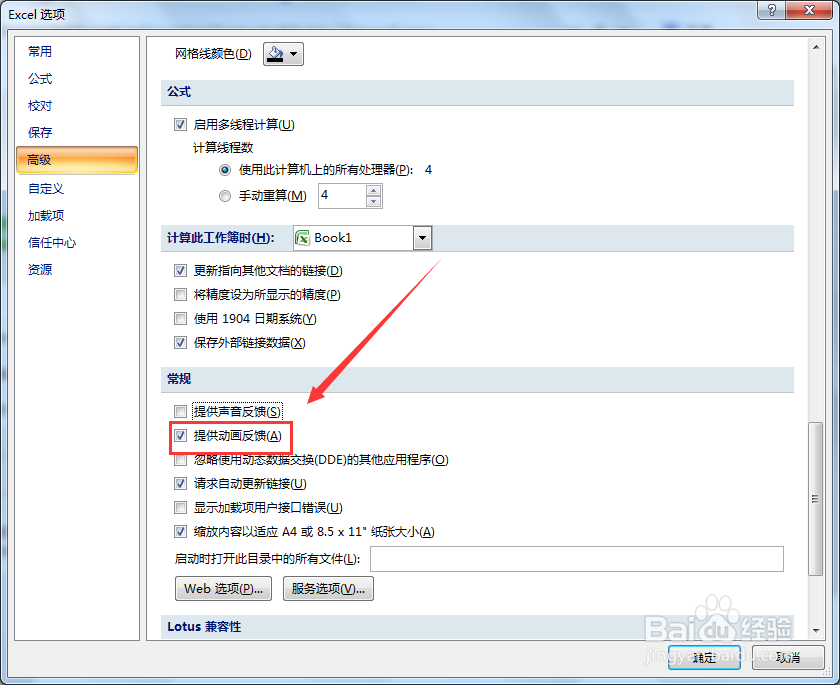Toggle 启用多线程计算 checkbox
The image size is (840, 685).
[x=181, y=125]
